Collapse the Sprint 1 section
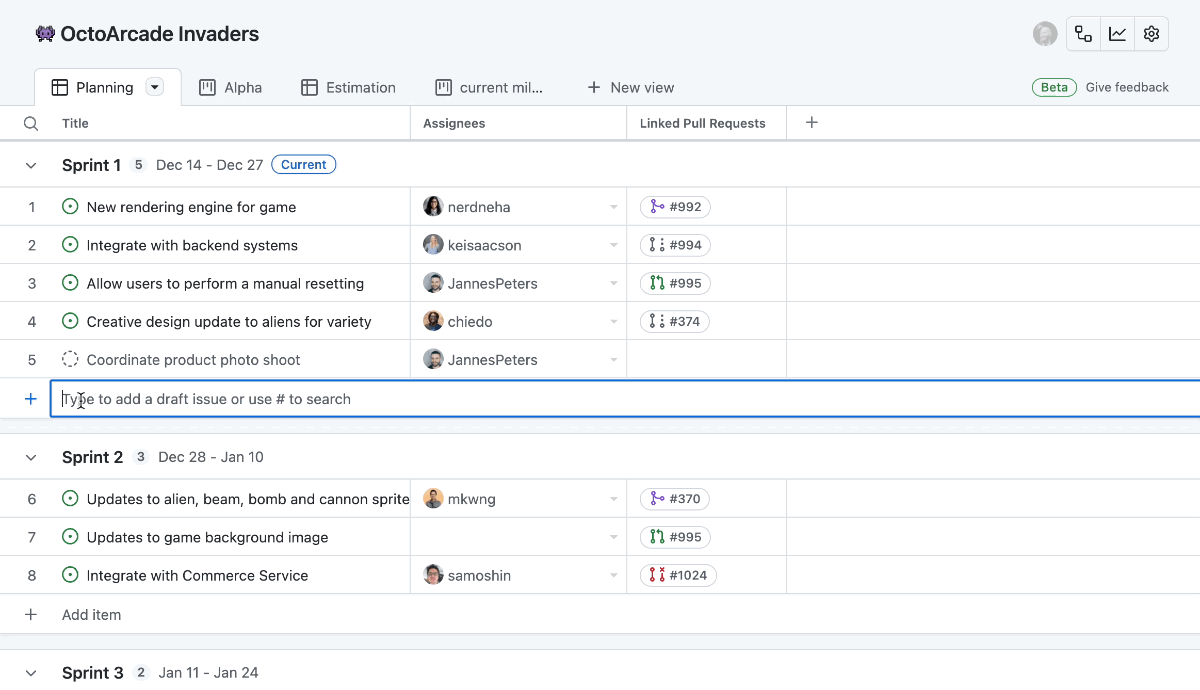 tap(31, 165)
